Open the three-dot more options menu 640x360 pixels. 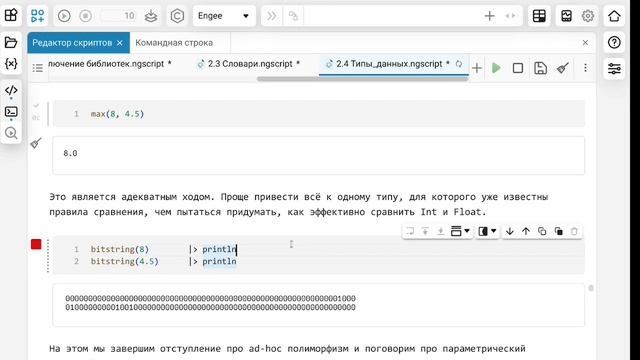585,68
